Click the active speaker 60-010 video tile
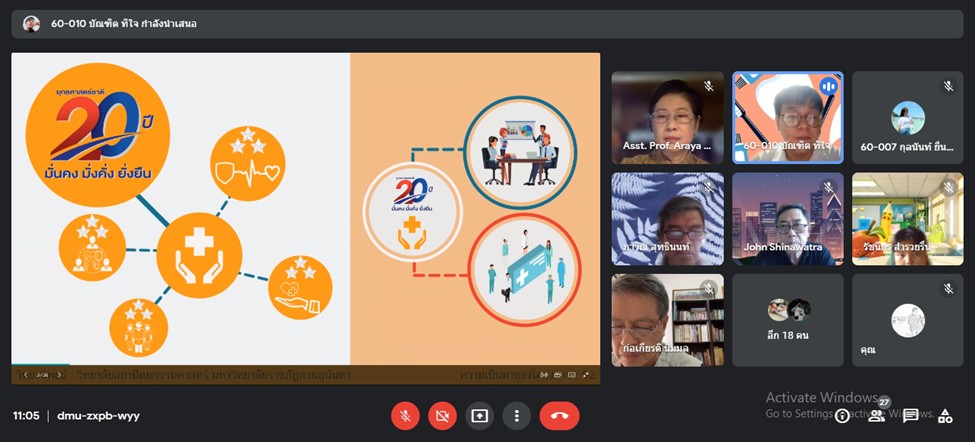The image size is (975, 442). [x=787, y=117]
